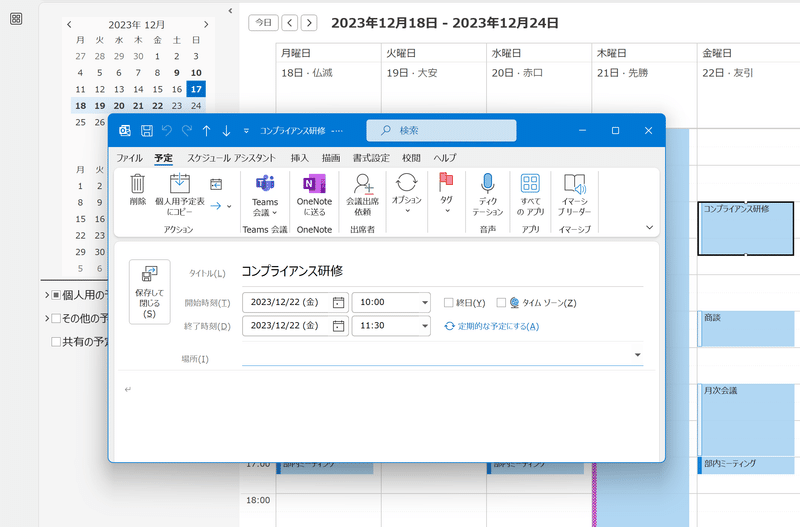800x527 pixels.
Task: Click the Undo icon in title bar
Action: point(167,131)
